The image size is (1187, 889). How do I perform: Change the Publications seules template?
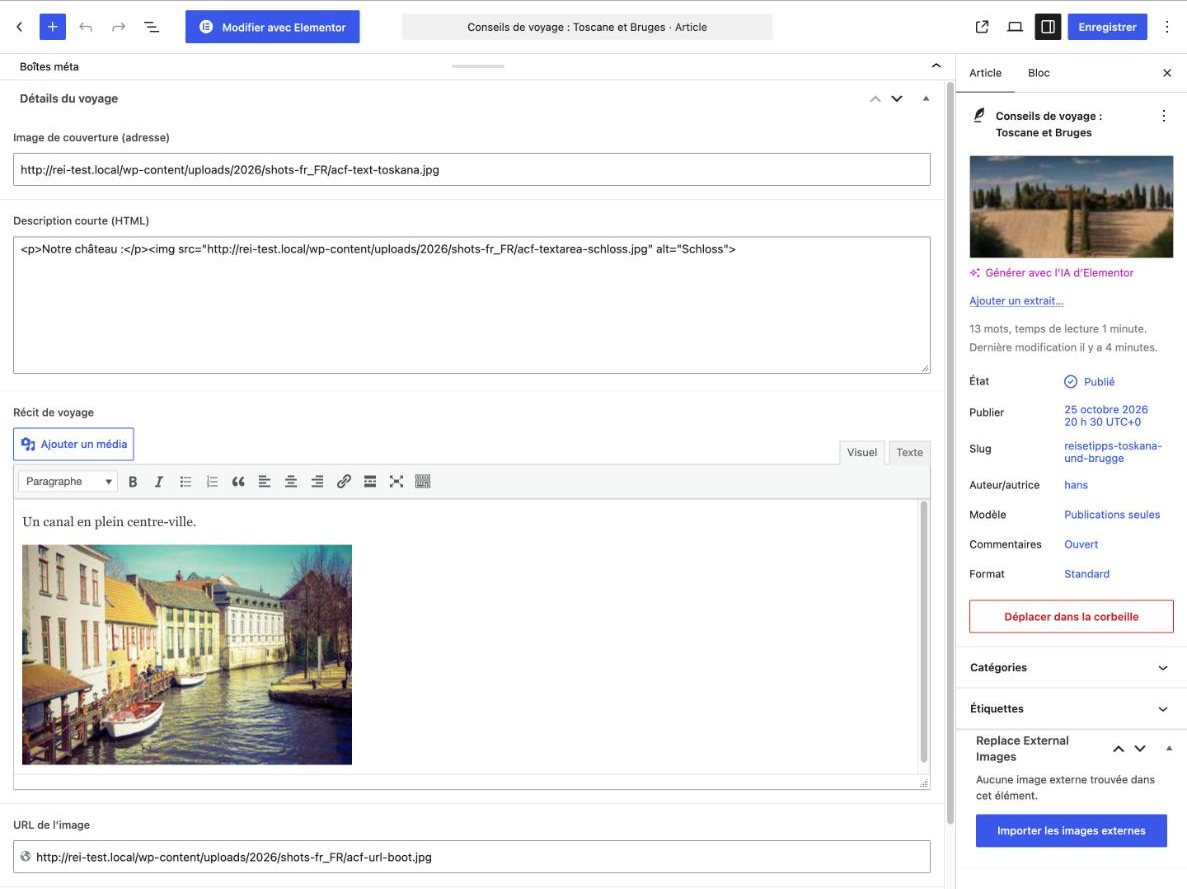click(1112, 514)
